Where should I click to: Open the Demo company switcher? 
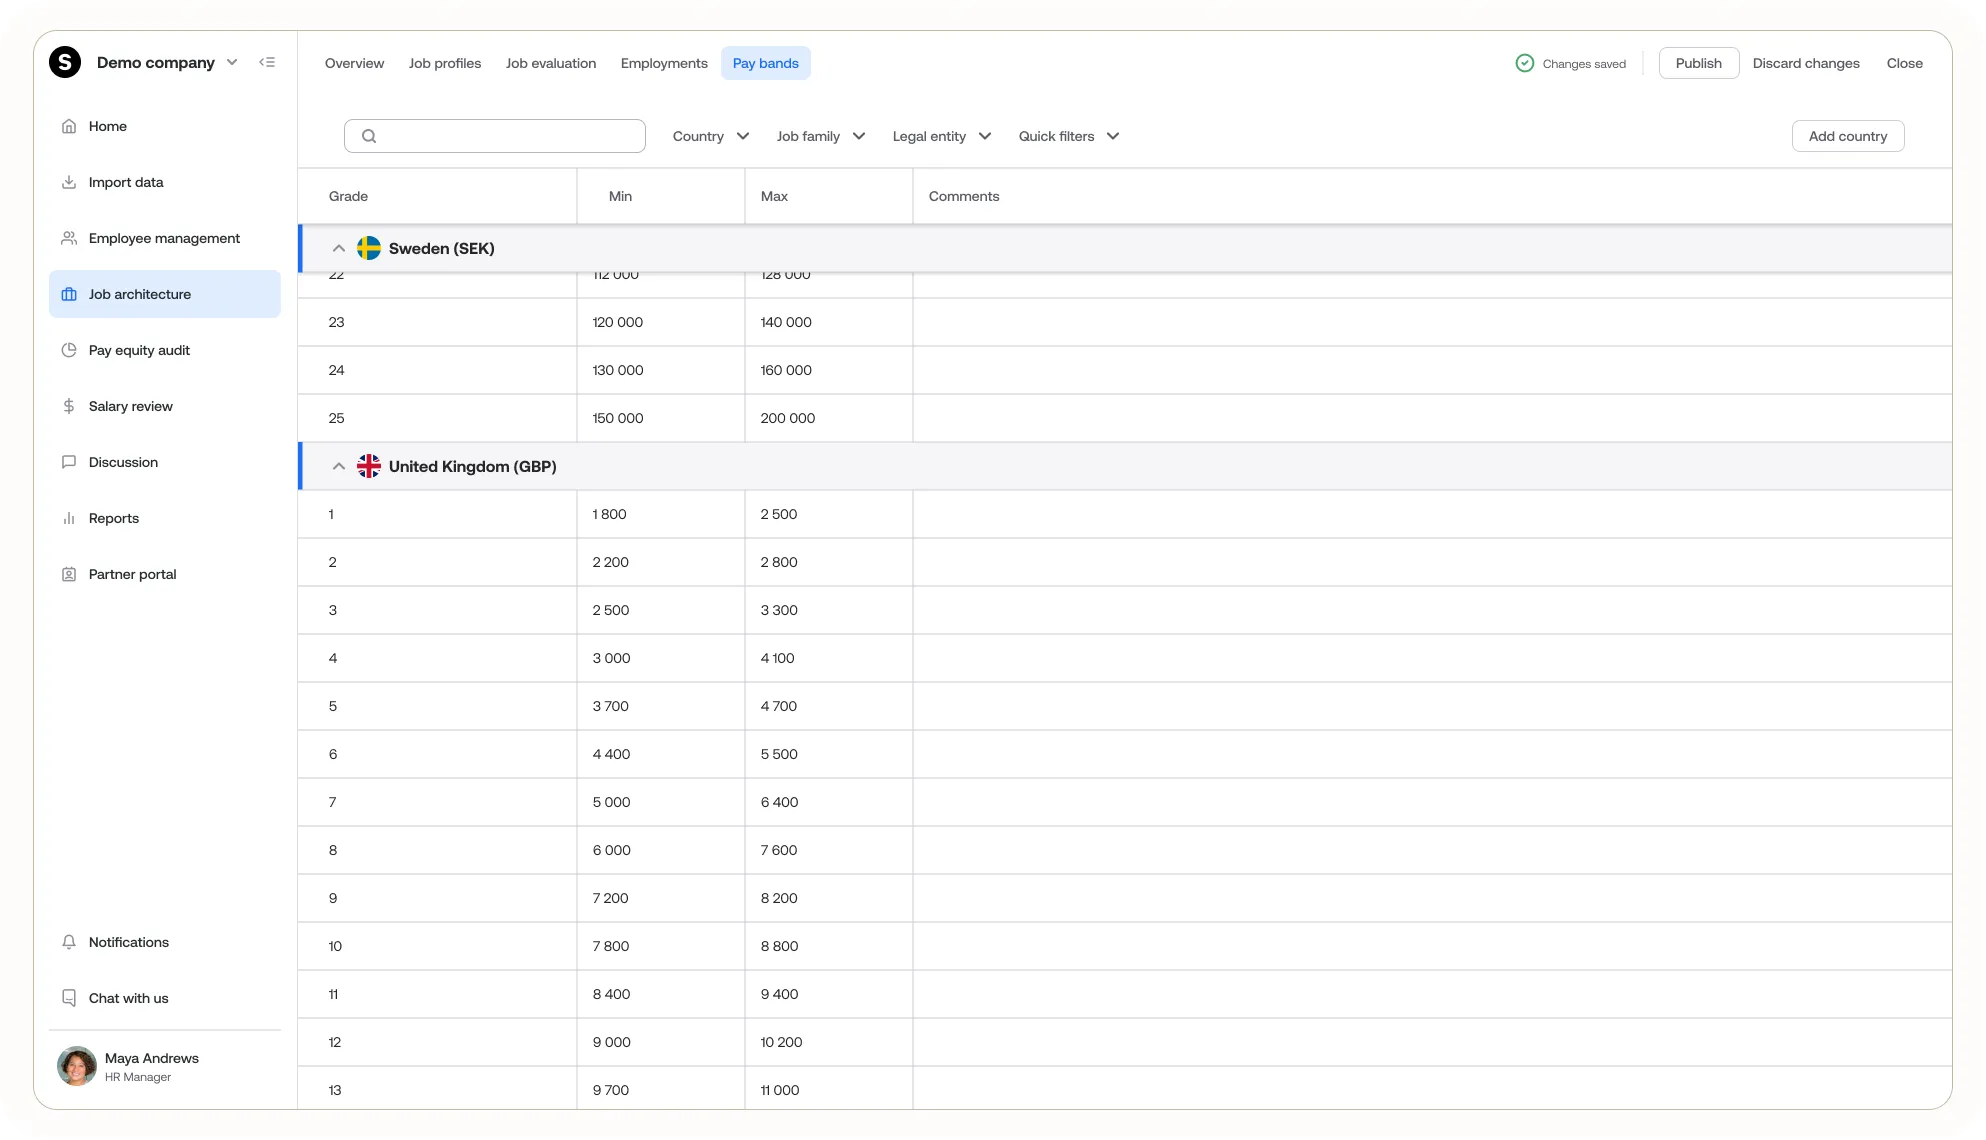[167, 62]
